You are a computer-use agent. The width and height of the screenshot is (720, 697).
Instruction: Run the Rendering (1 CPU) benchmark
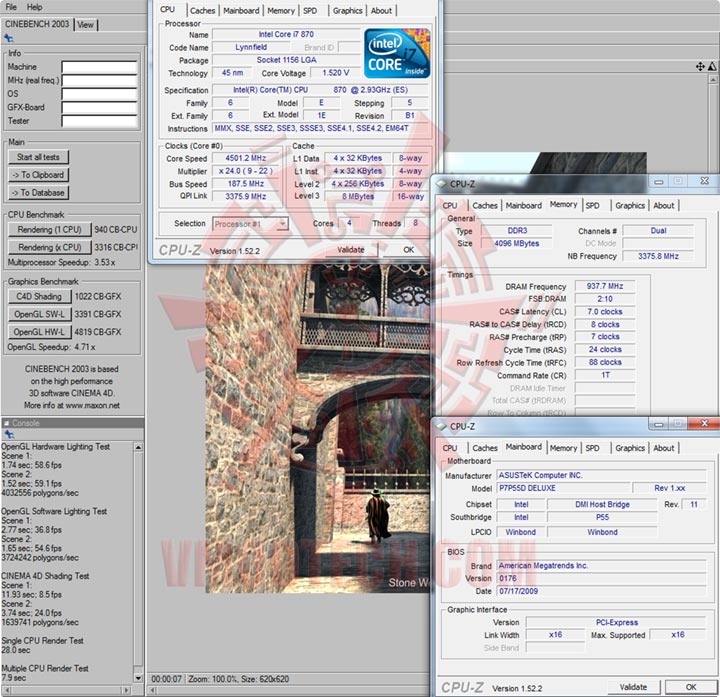coord(49,230)
